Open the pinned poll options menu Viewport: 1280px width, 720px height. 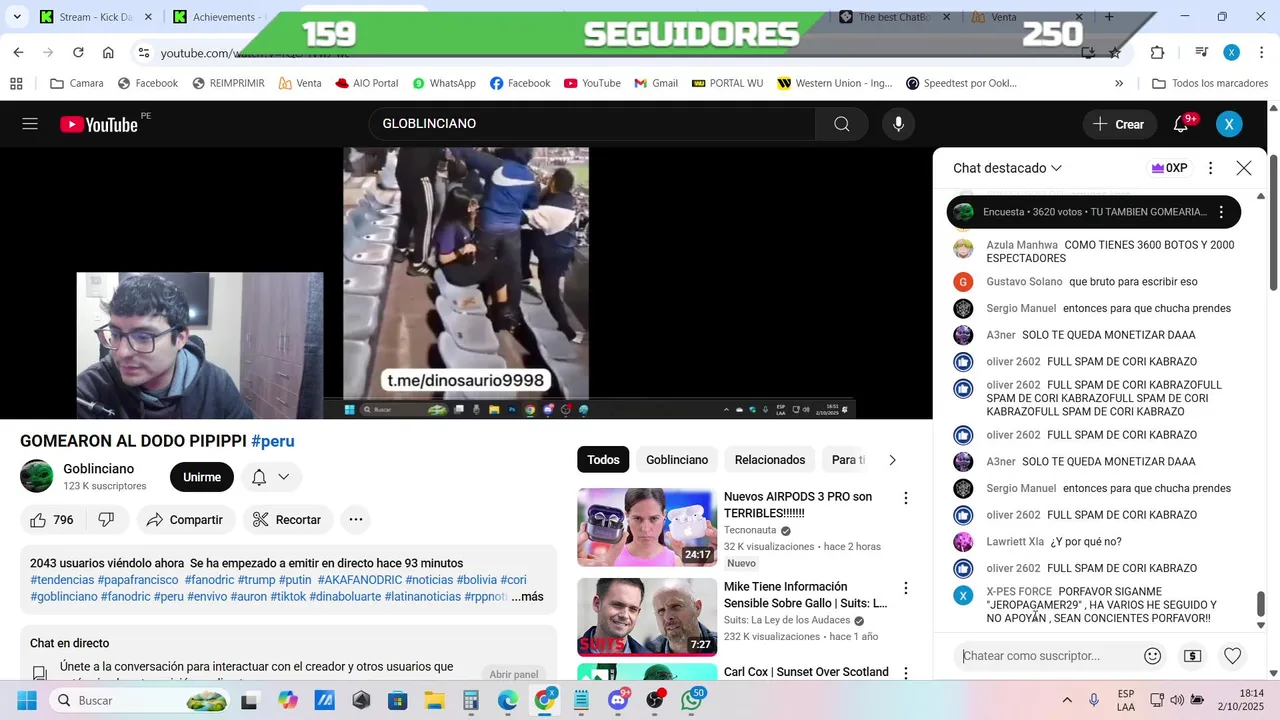[1221, 212]
